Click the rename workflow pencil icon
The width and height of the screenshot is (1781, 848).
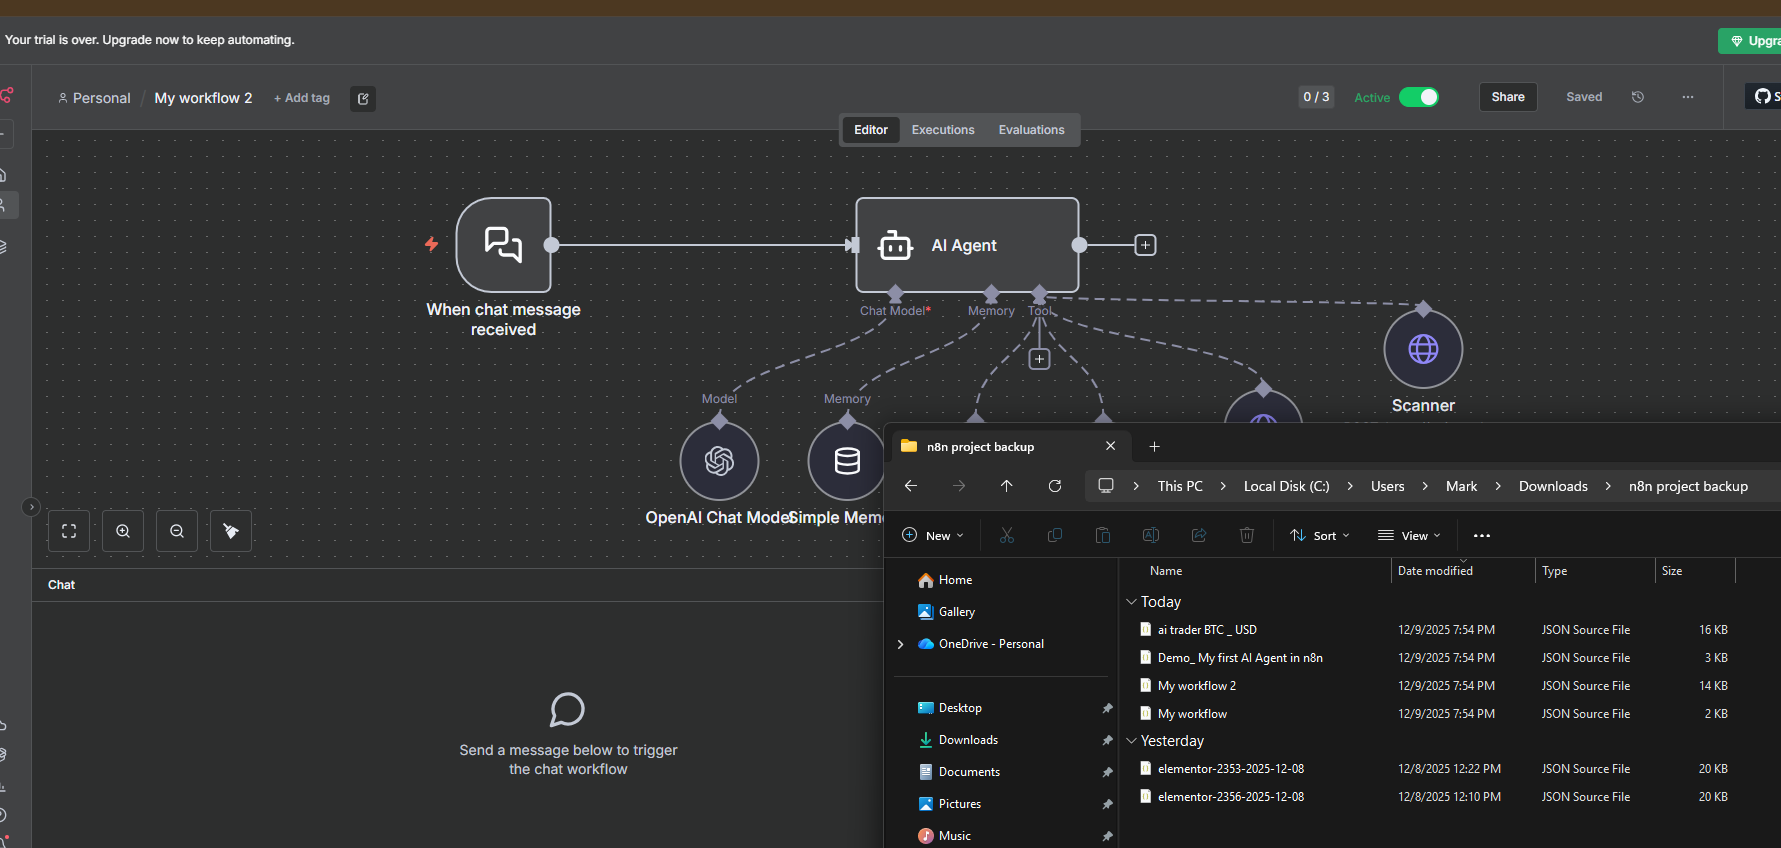(363, 98)
